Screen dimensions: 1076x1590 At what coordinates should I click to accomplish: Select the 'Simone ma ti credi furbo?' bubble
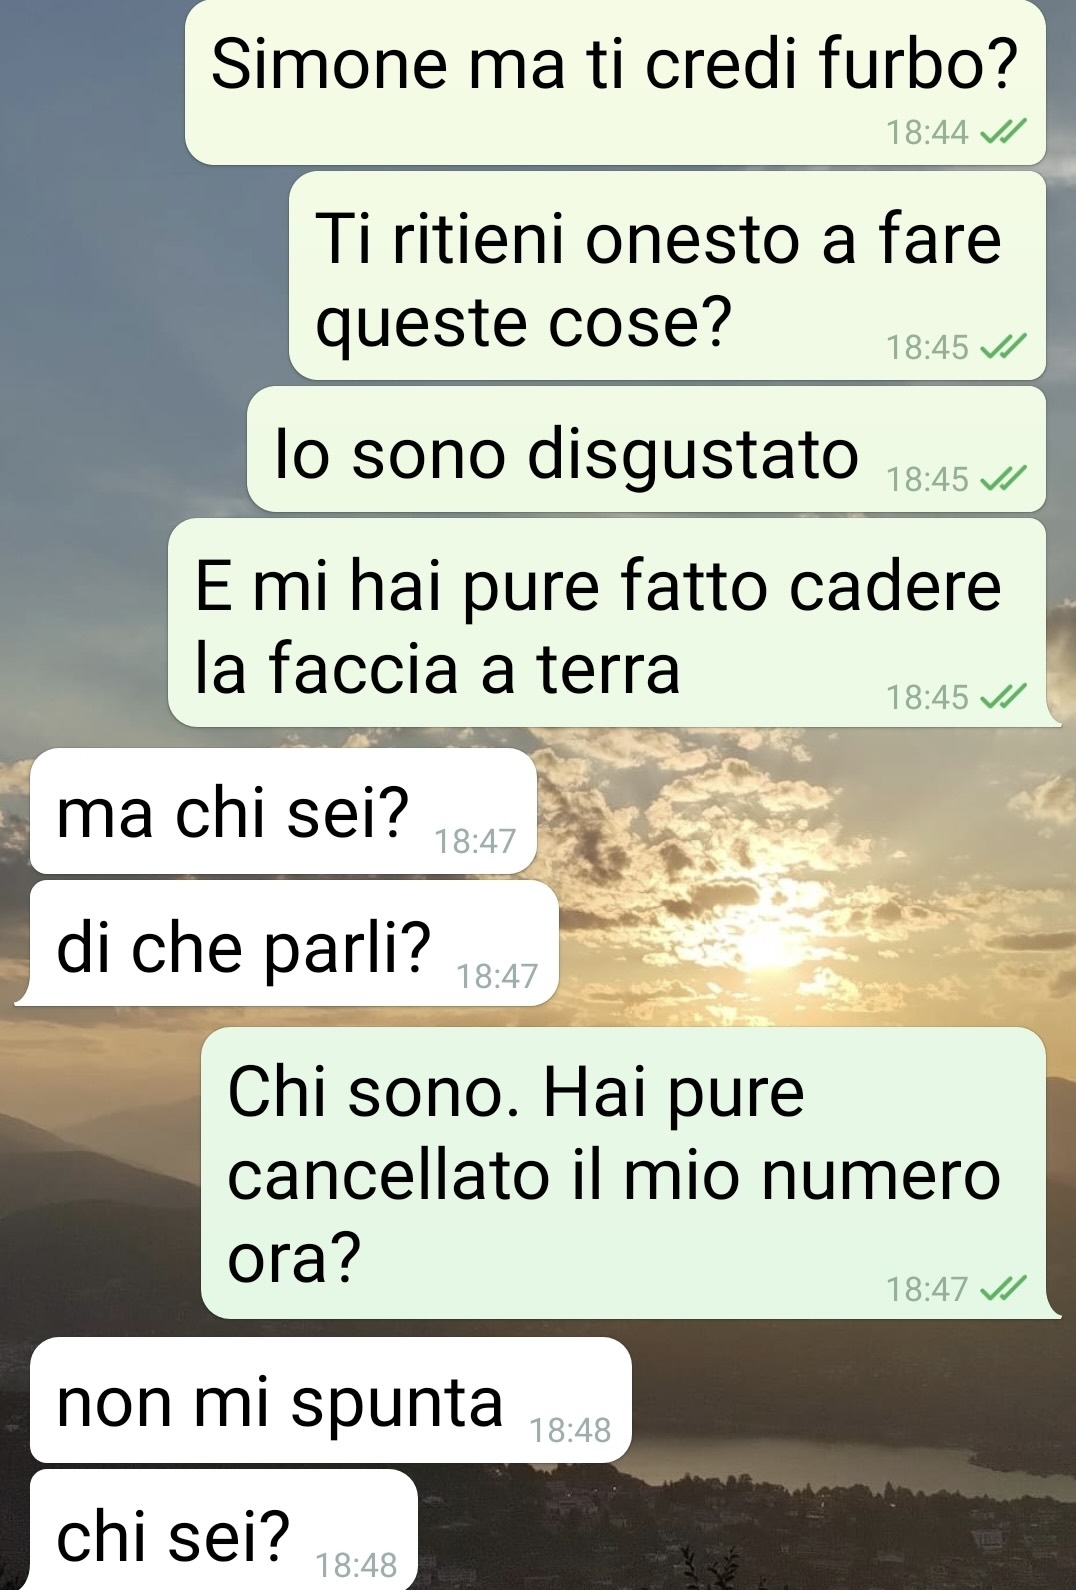click(615, 83)
